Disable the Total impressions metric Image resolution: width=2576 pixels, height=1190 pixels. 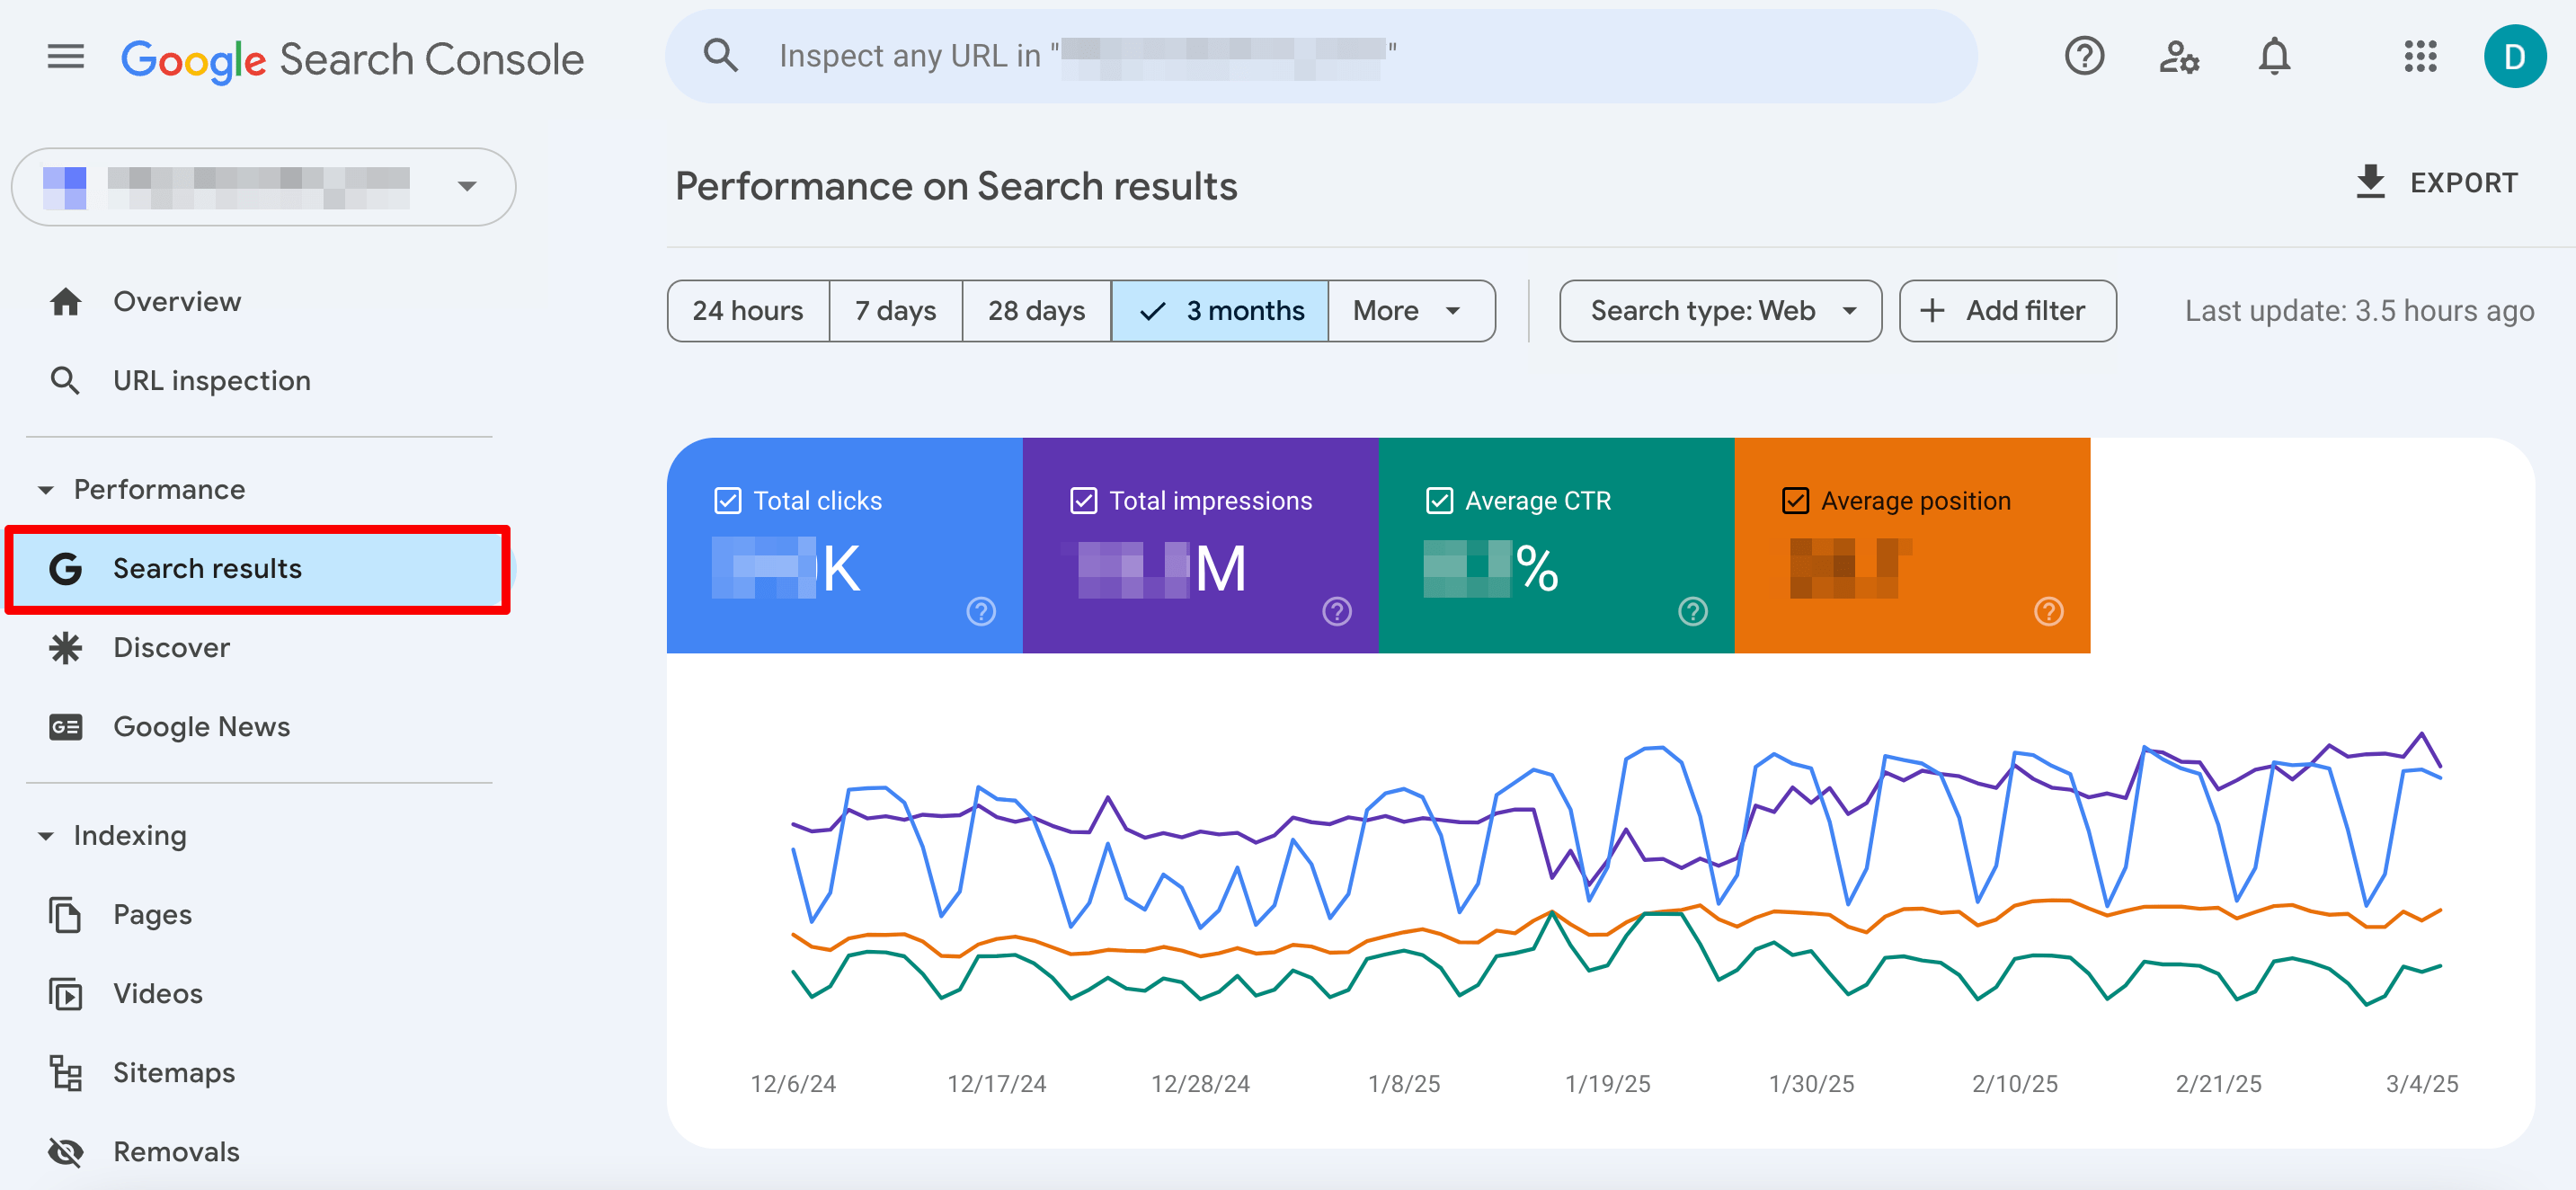(1084, 500)
